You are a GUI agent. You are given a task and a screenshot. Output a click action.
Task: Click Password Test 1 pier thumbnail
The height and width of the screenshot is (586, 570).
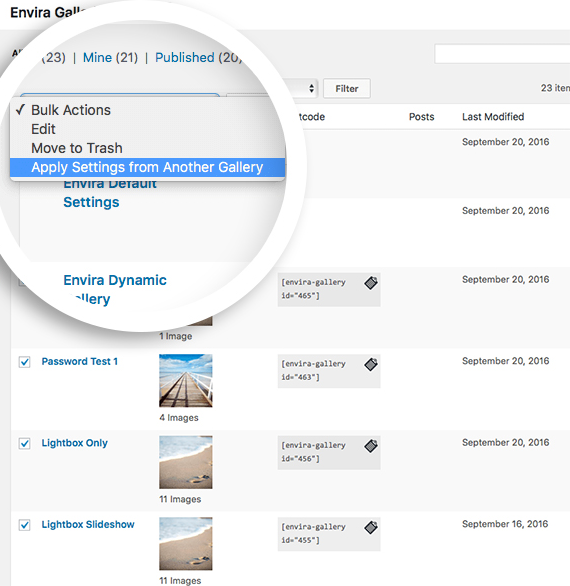point(186,380)
